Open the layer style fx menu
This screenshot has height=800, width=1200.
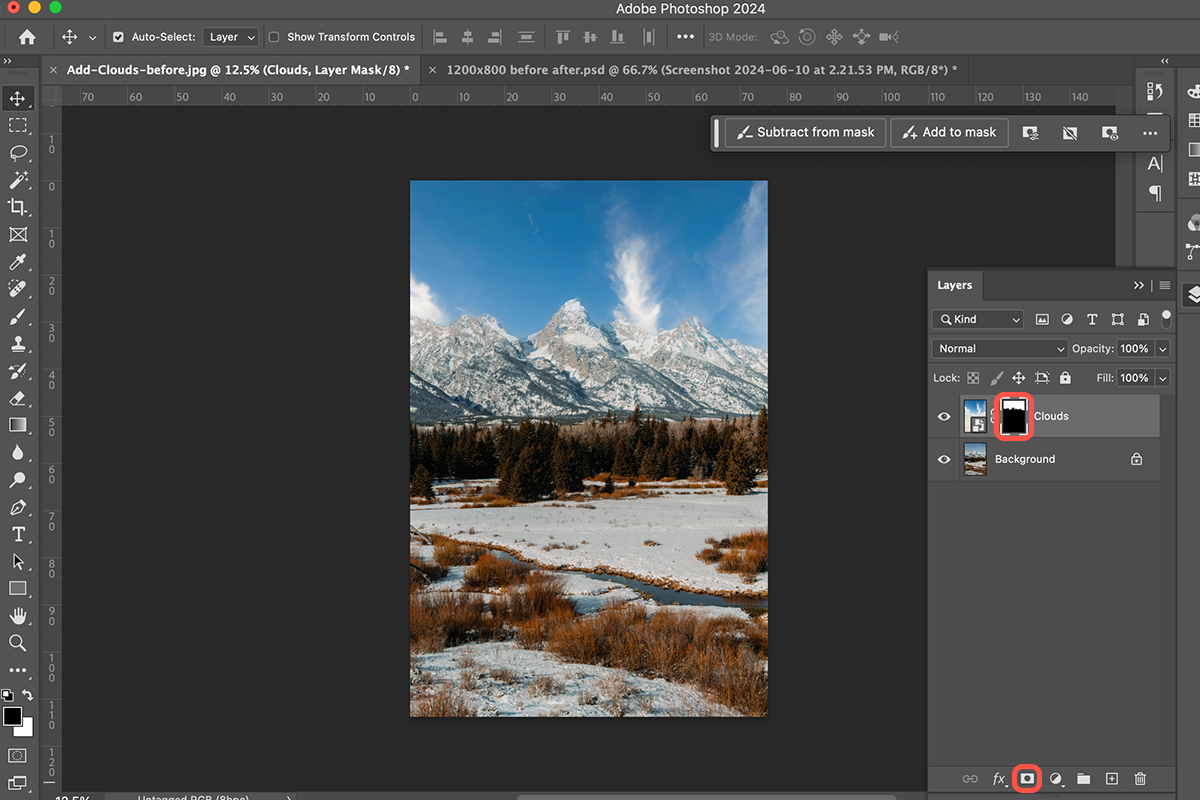pyautogui.click(x=999, y=778)
